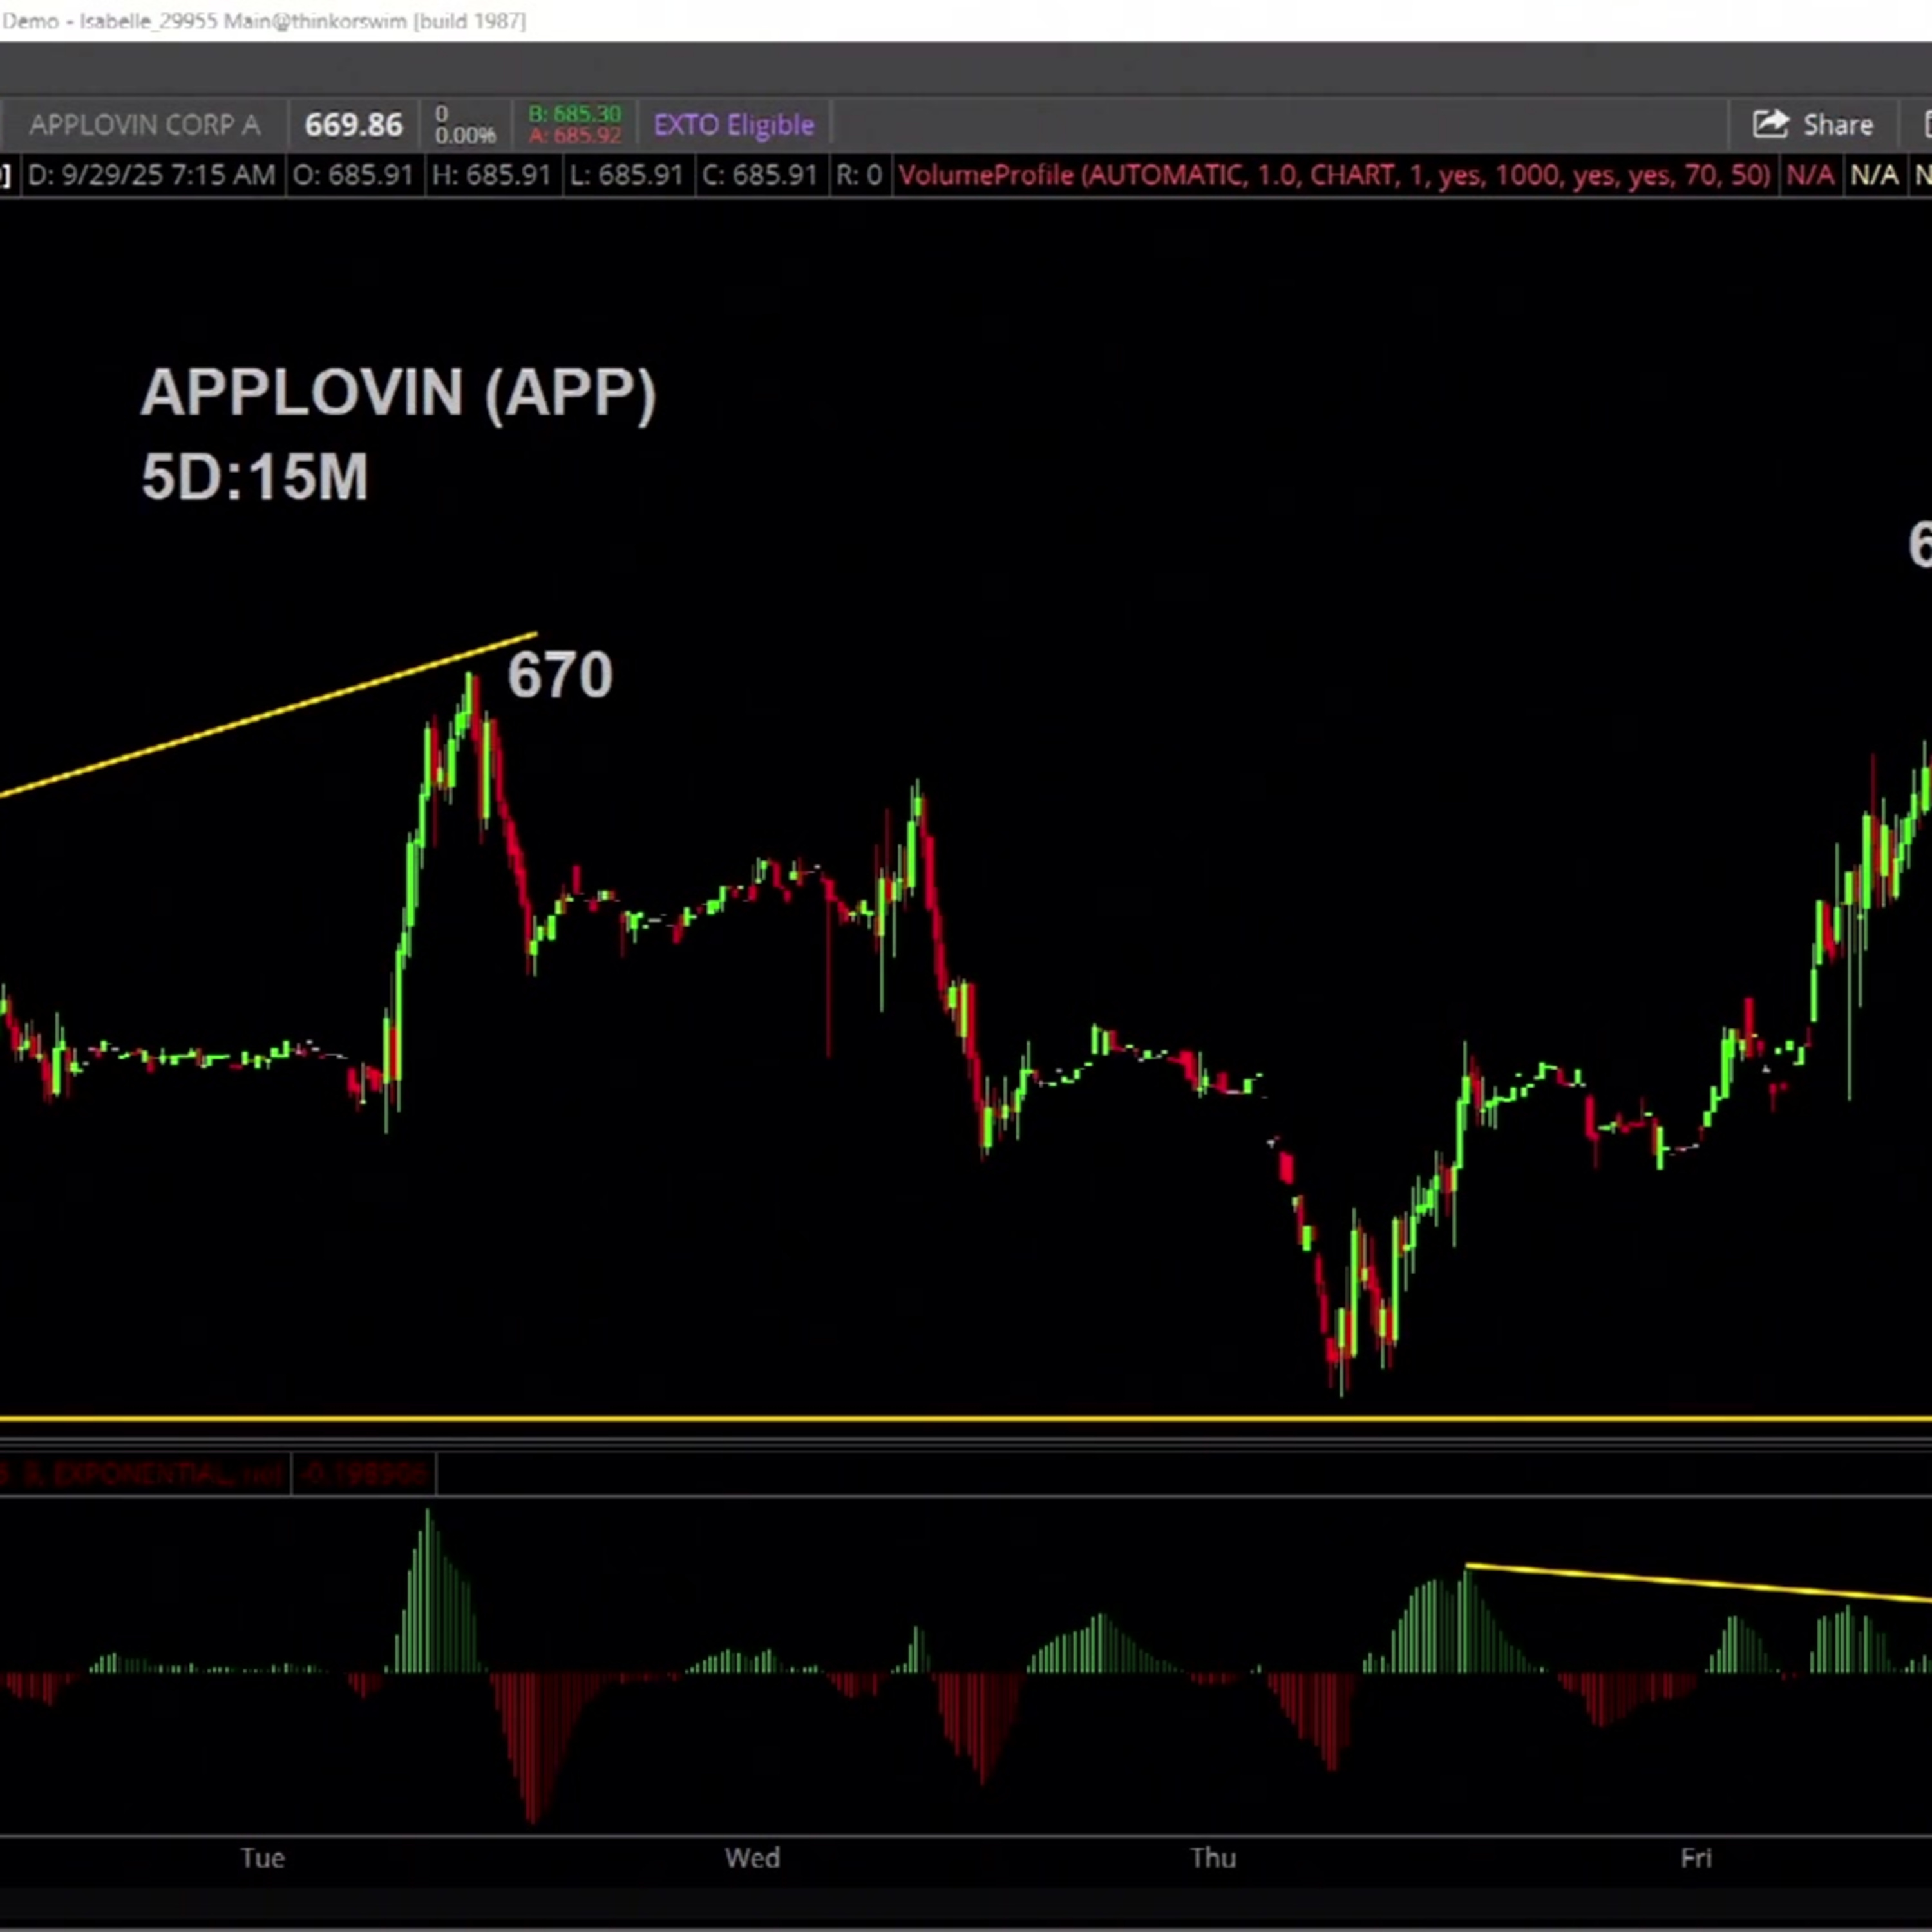Click the open value "O: 685.91"
1932x1932 pixels.
(x=354, y=176)
